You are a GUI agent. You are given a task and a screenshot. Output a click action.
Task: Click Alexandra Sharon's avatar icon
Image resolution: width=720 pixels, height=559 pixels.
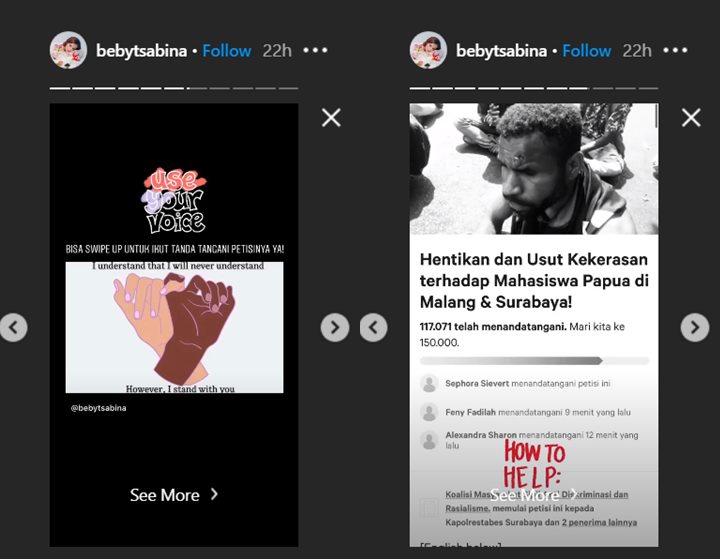(x=429, y=440)
